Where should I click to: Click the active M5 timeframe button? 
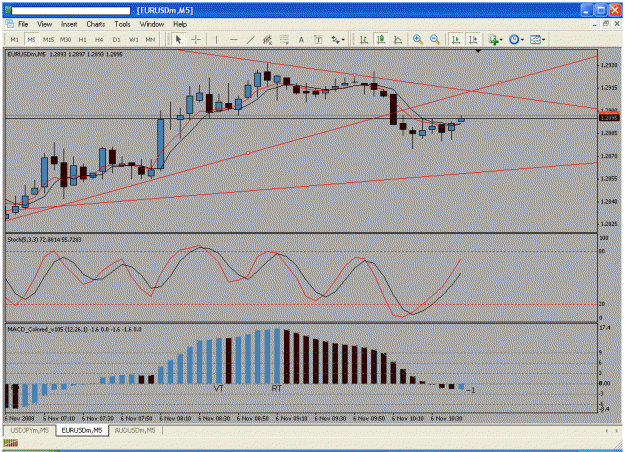(31, 39)
